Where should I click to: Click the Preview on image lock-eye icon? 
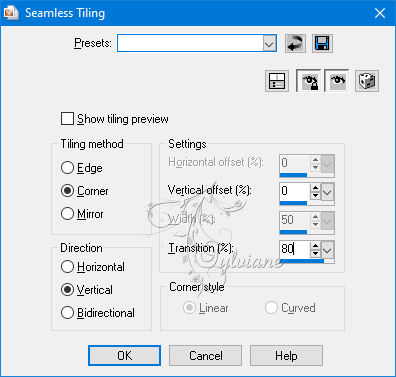(309, 81)
